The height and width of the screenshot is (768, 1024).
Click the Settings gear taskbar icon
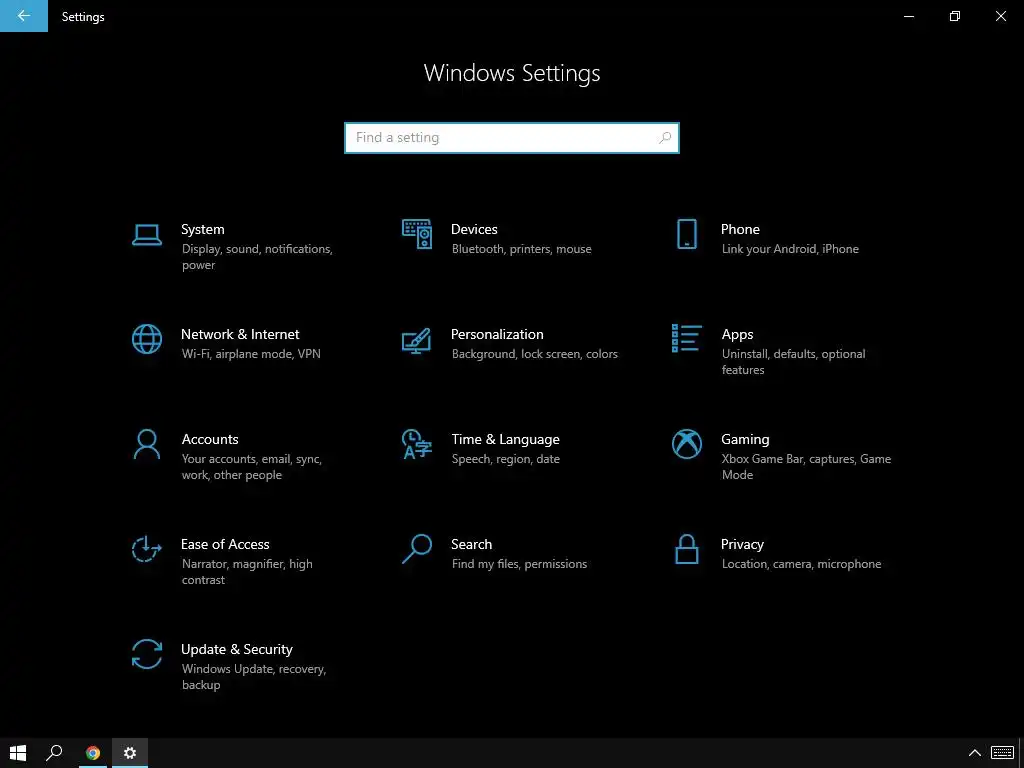coord(130,753)
